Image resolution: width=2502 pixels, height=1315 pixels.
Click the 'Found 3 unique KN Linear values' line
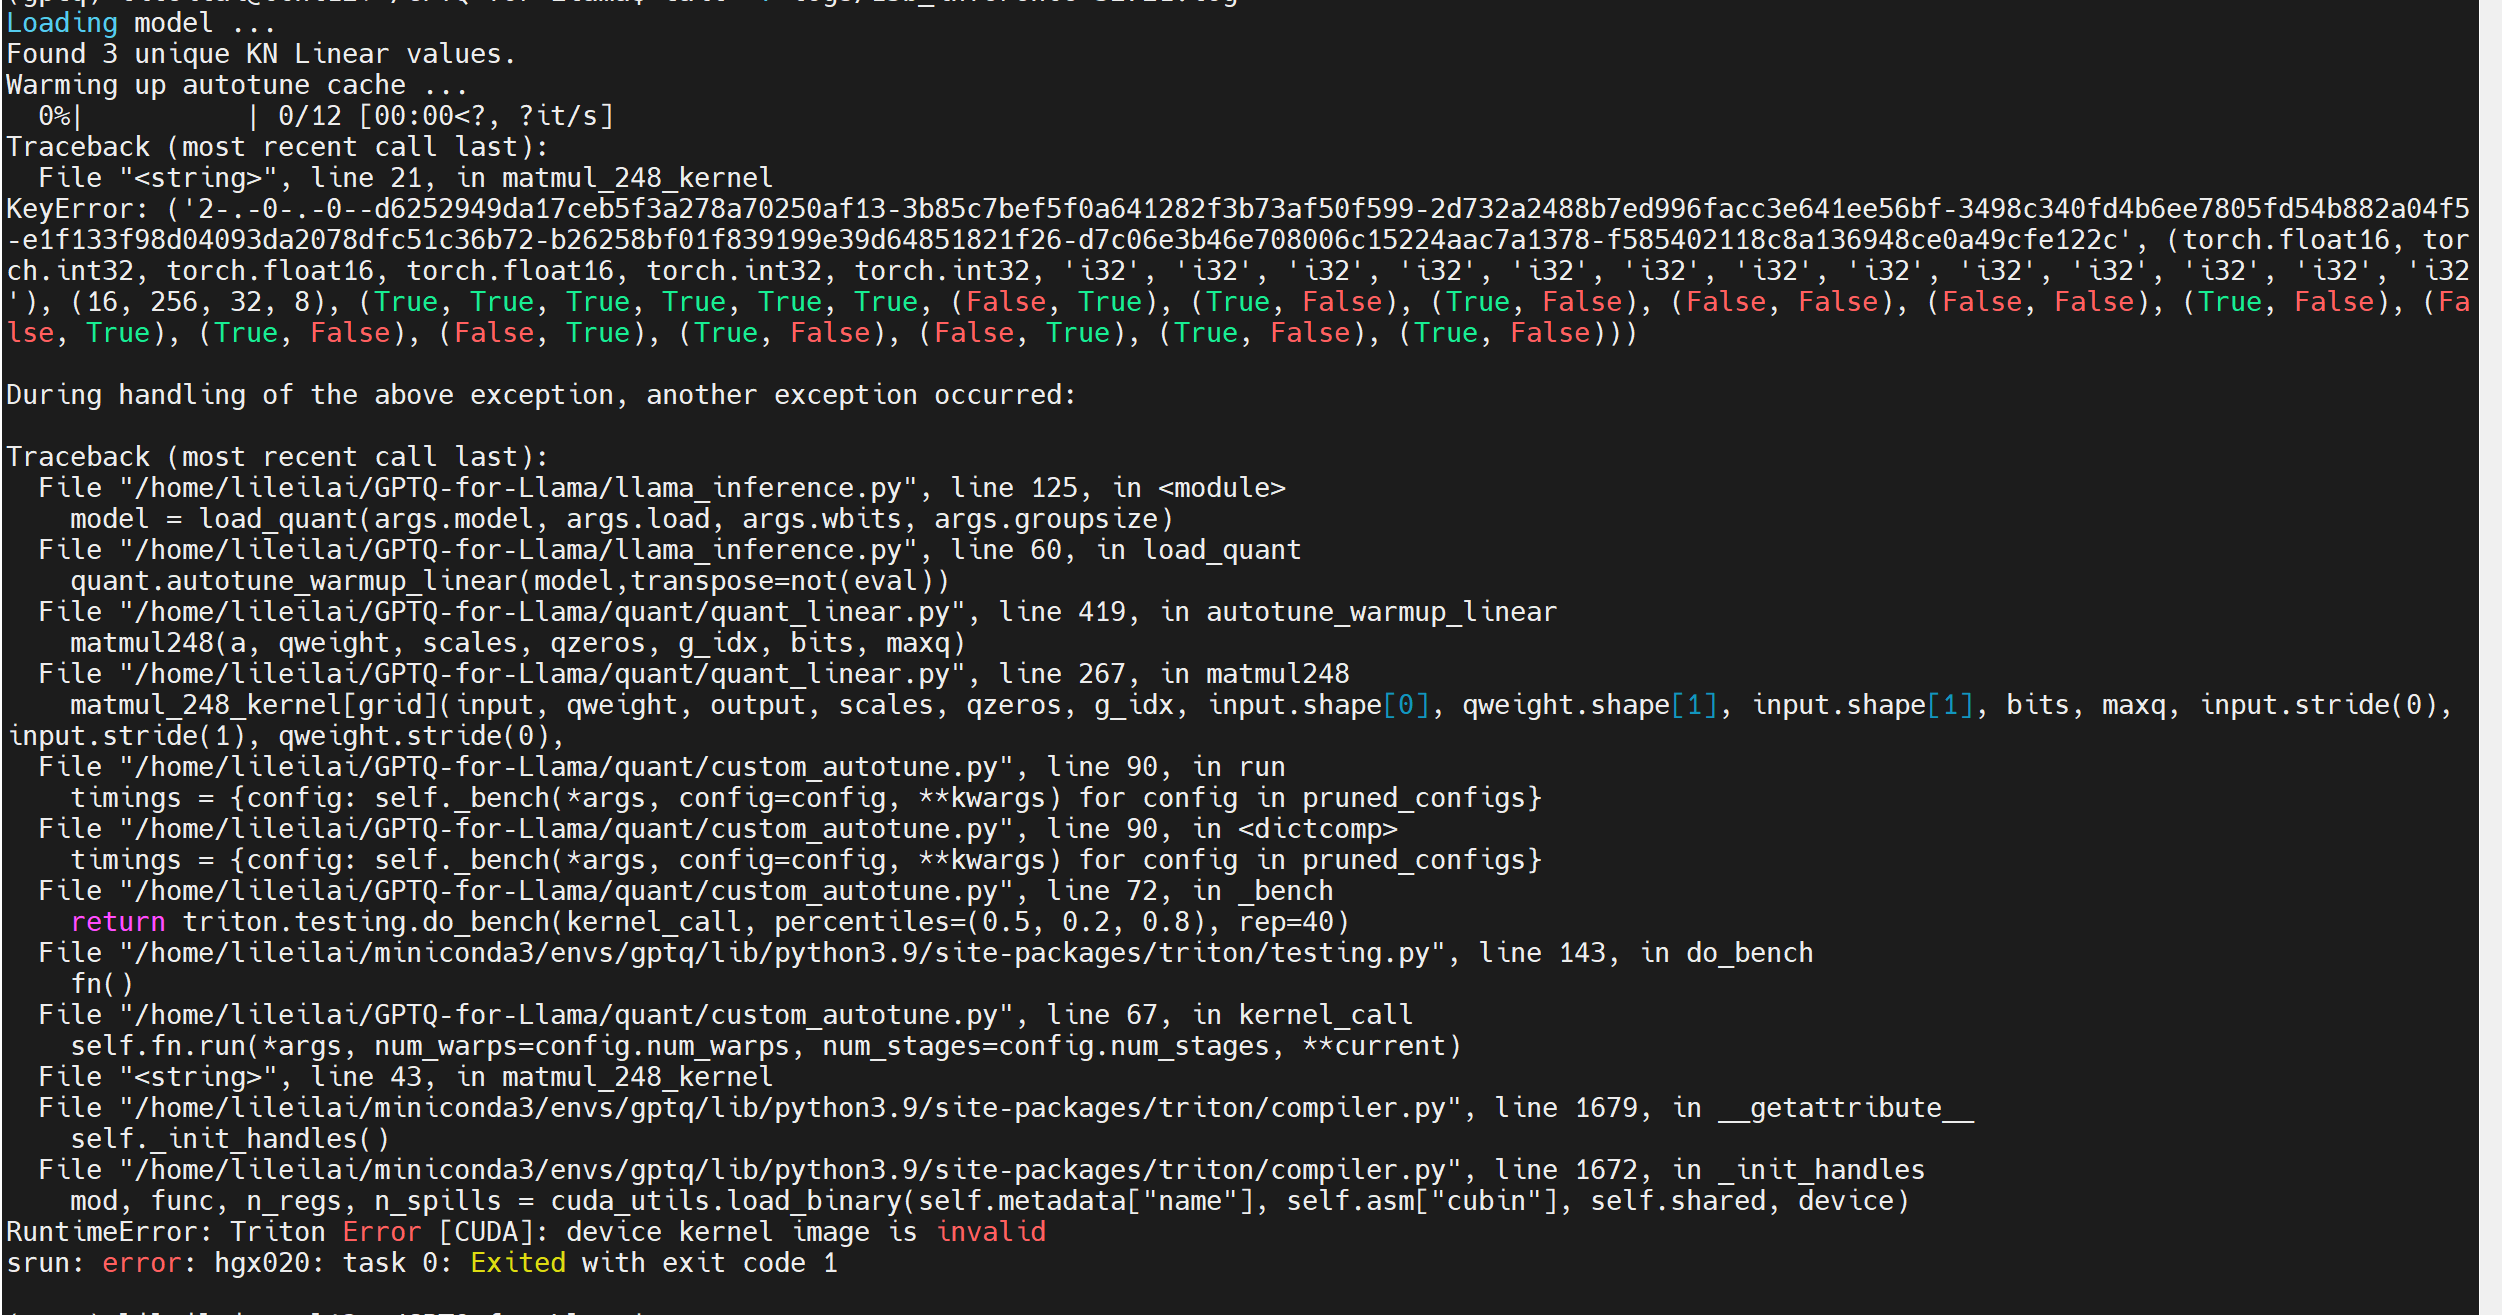pos(260,53)
